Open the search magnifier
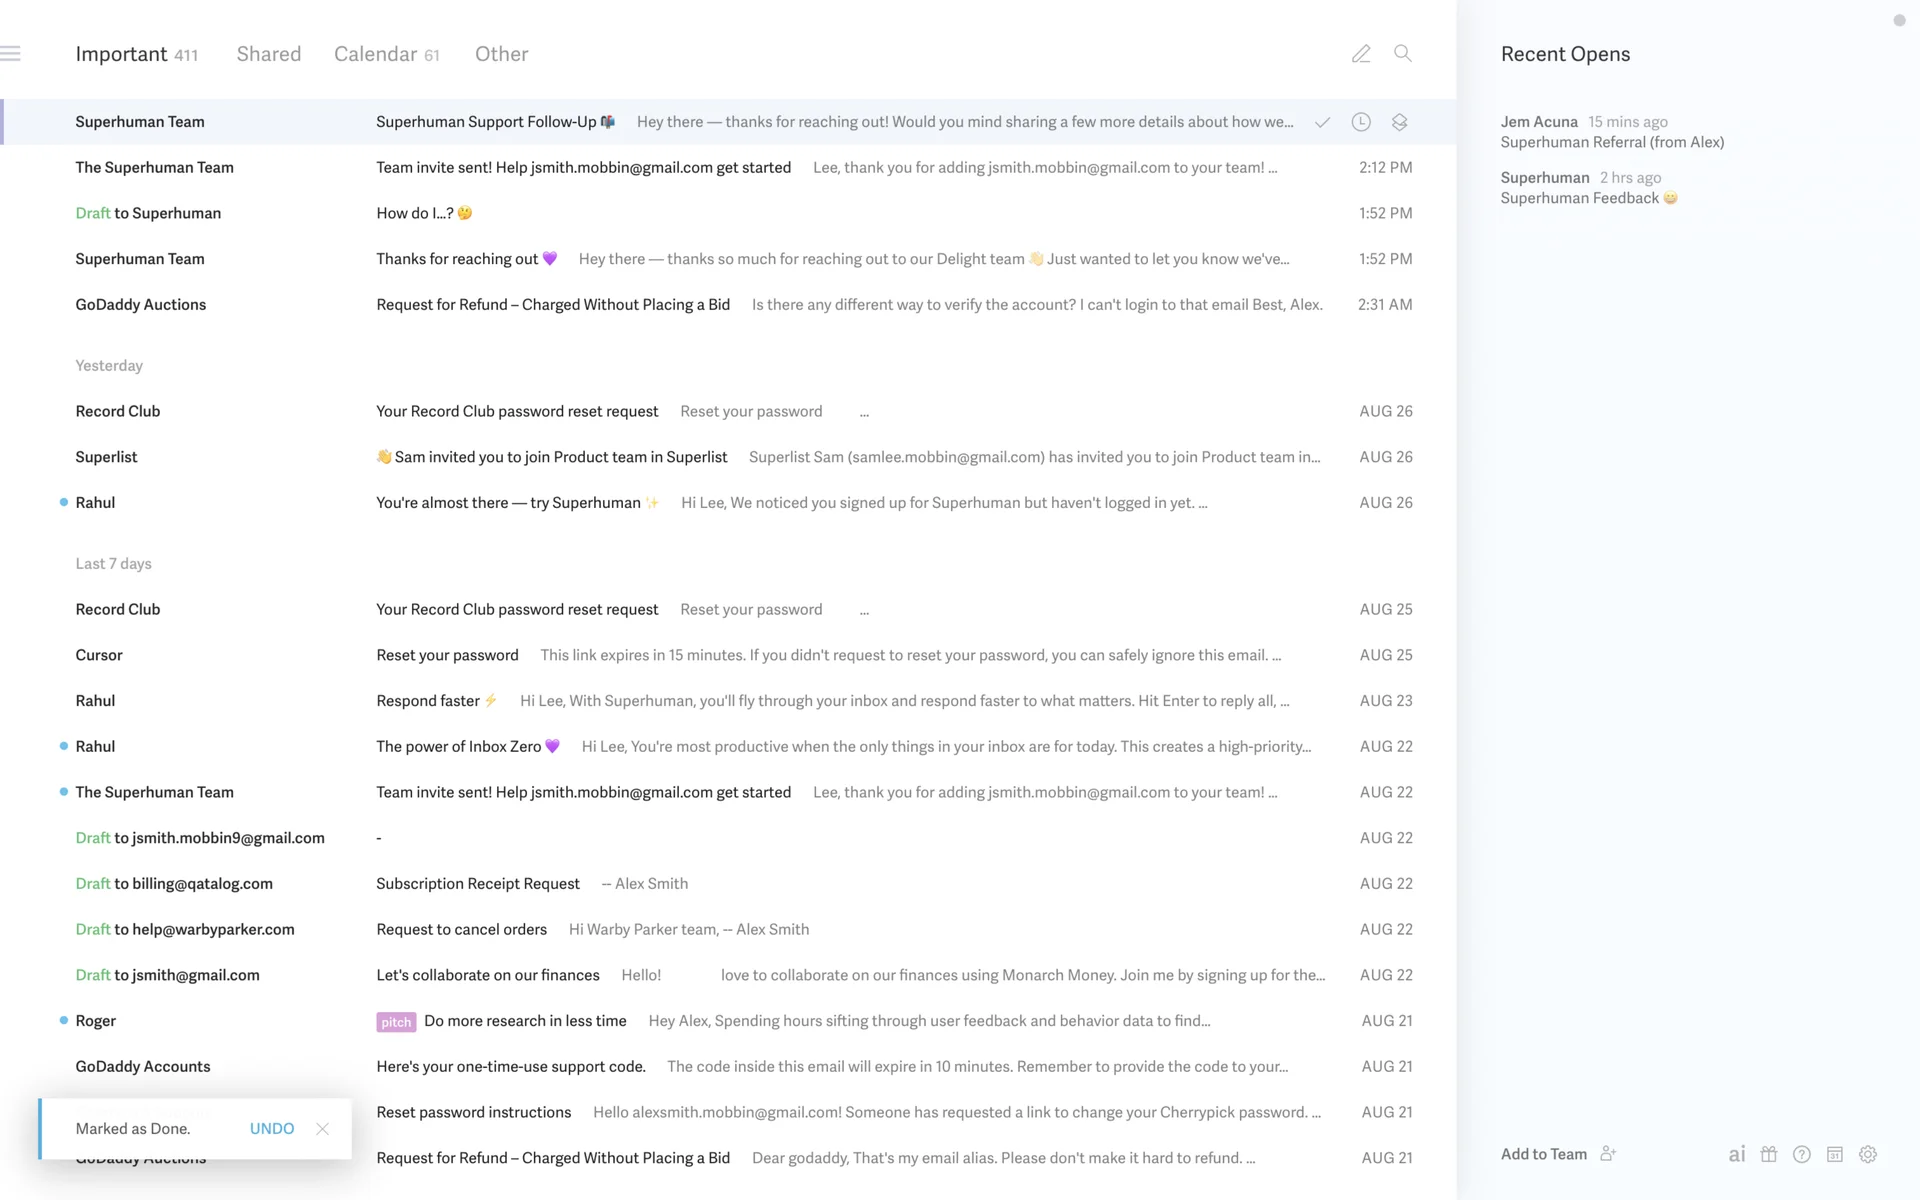1920x1200 pixels. [1403, 54]
